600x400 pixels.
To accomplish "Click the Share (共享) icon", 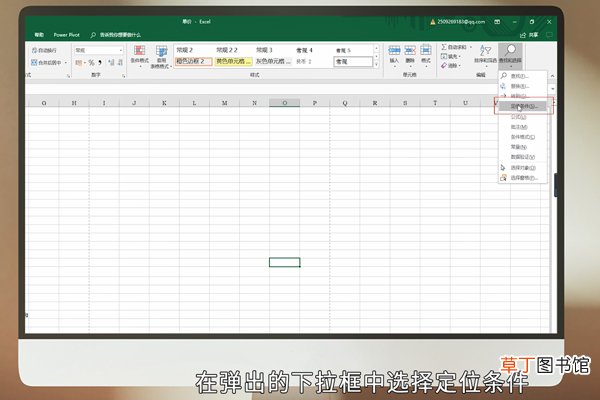I will tap(523, 35).
